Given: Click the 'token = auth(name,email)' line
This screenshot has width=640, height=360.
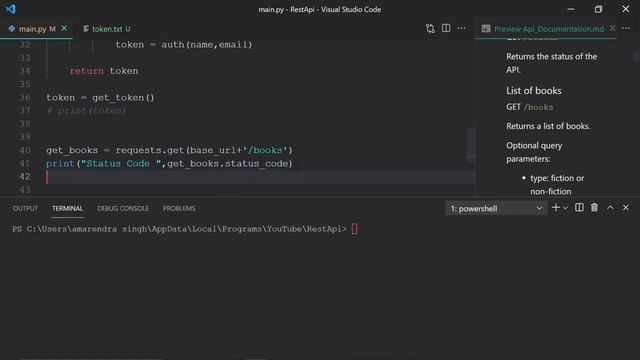Looking at the screenshot, I should click(x=184, y=45).
